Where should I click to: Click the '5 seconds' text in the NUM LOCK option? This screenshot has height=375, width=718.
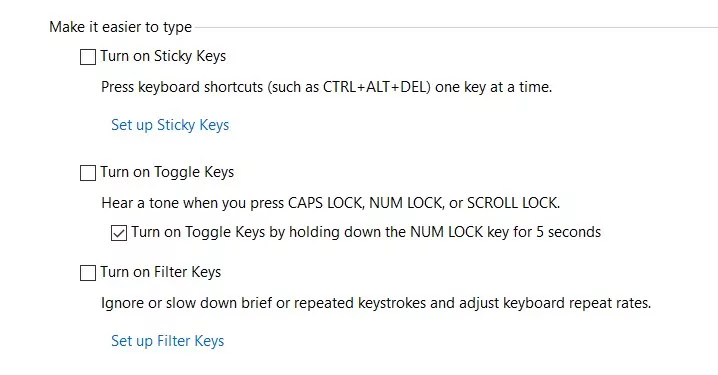click(568, 232)
